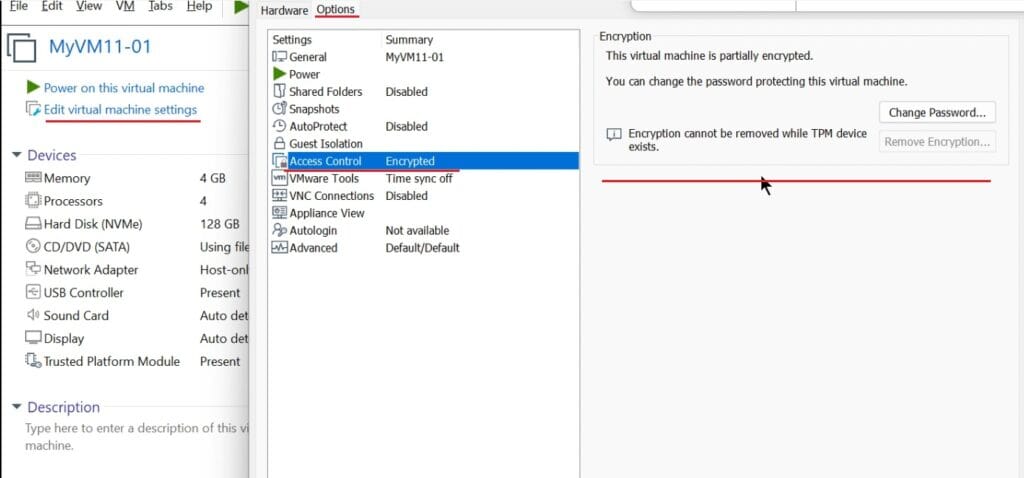Click the Snapshots icon
The width and height of the screenshot is (1024, 478).
(x=280, y=108)
